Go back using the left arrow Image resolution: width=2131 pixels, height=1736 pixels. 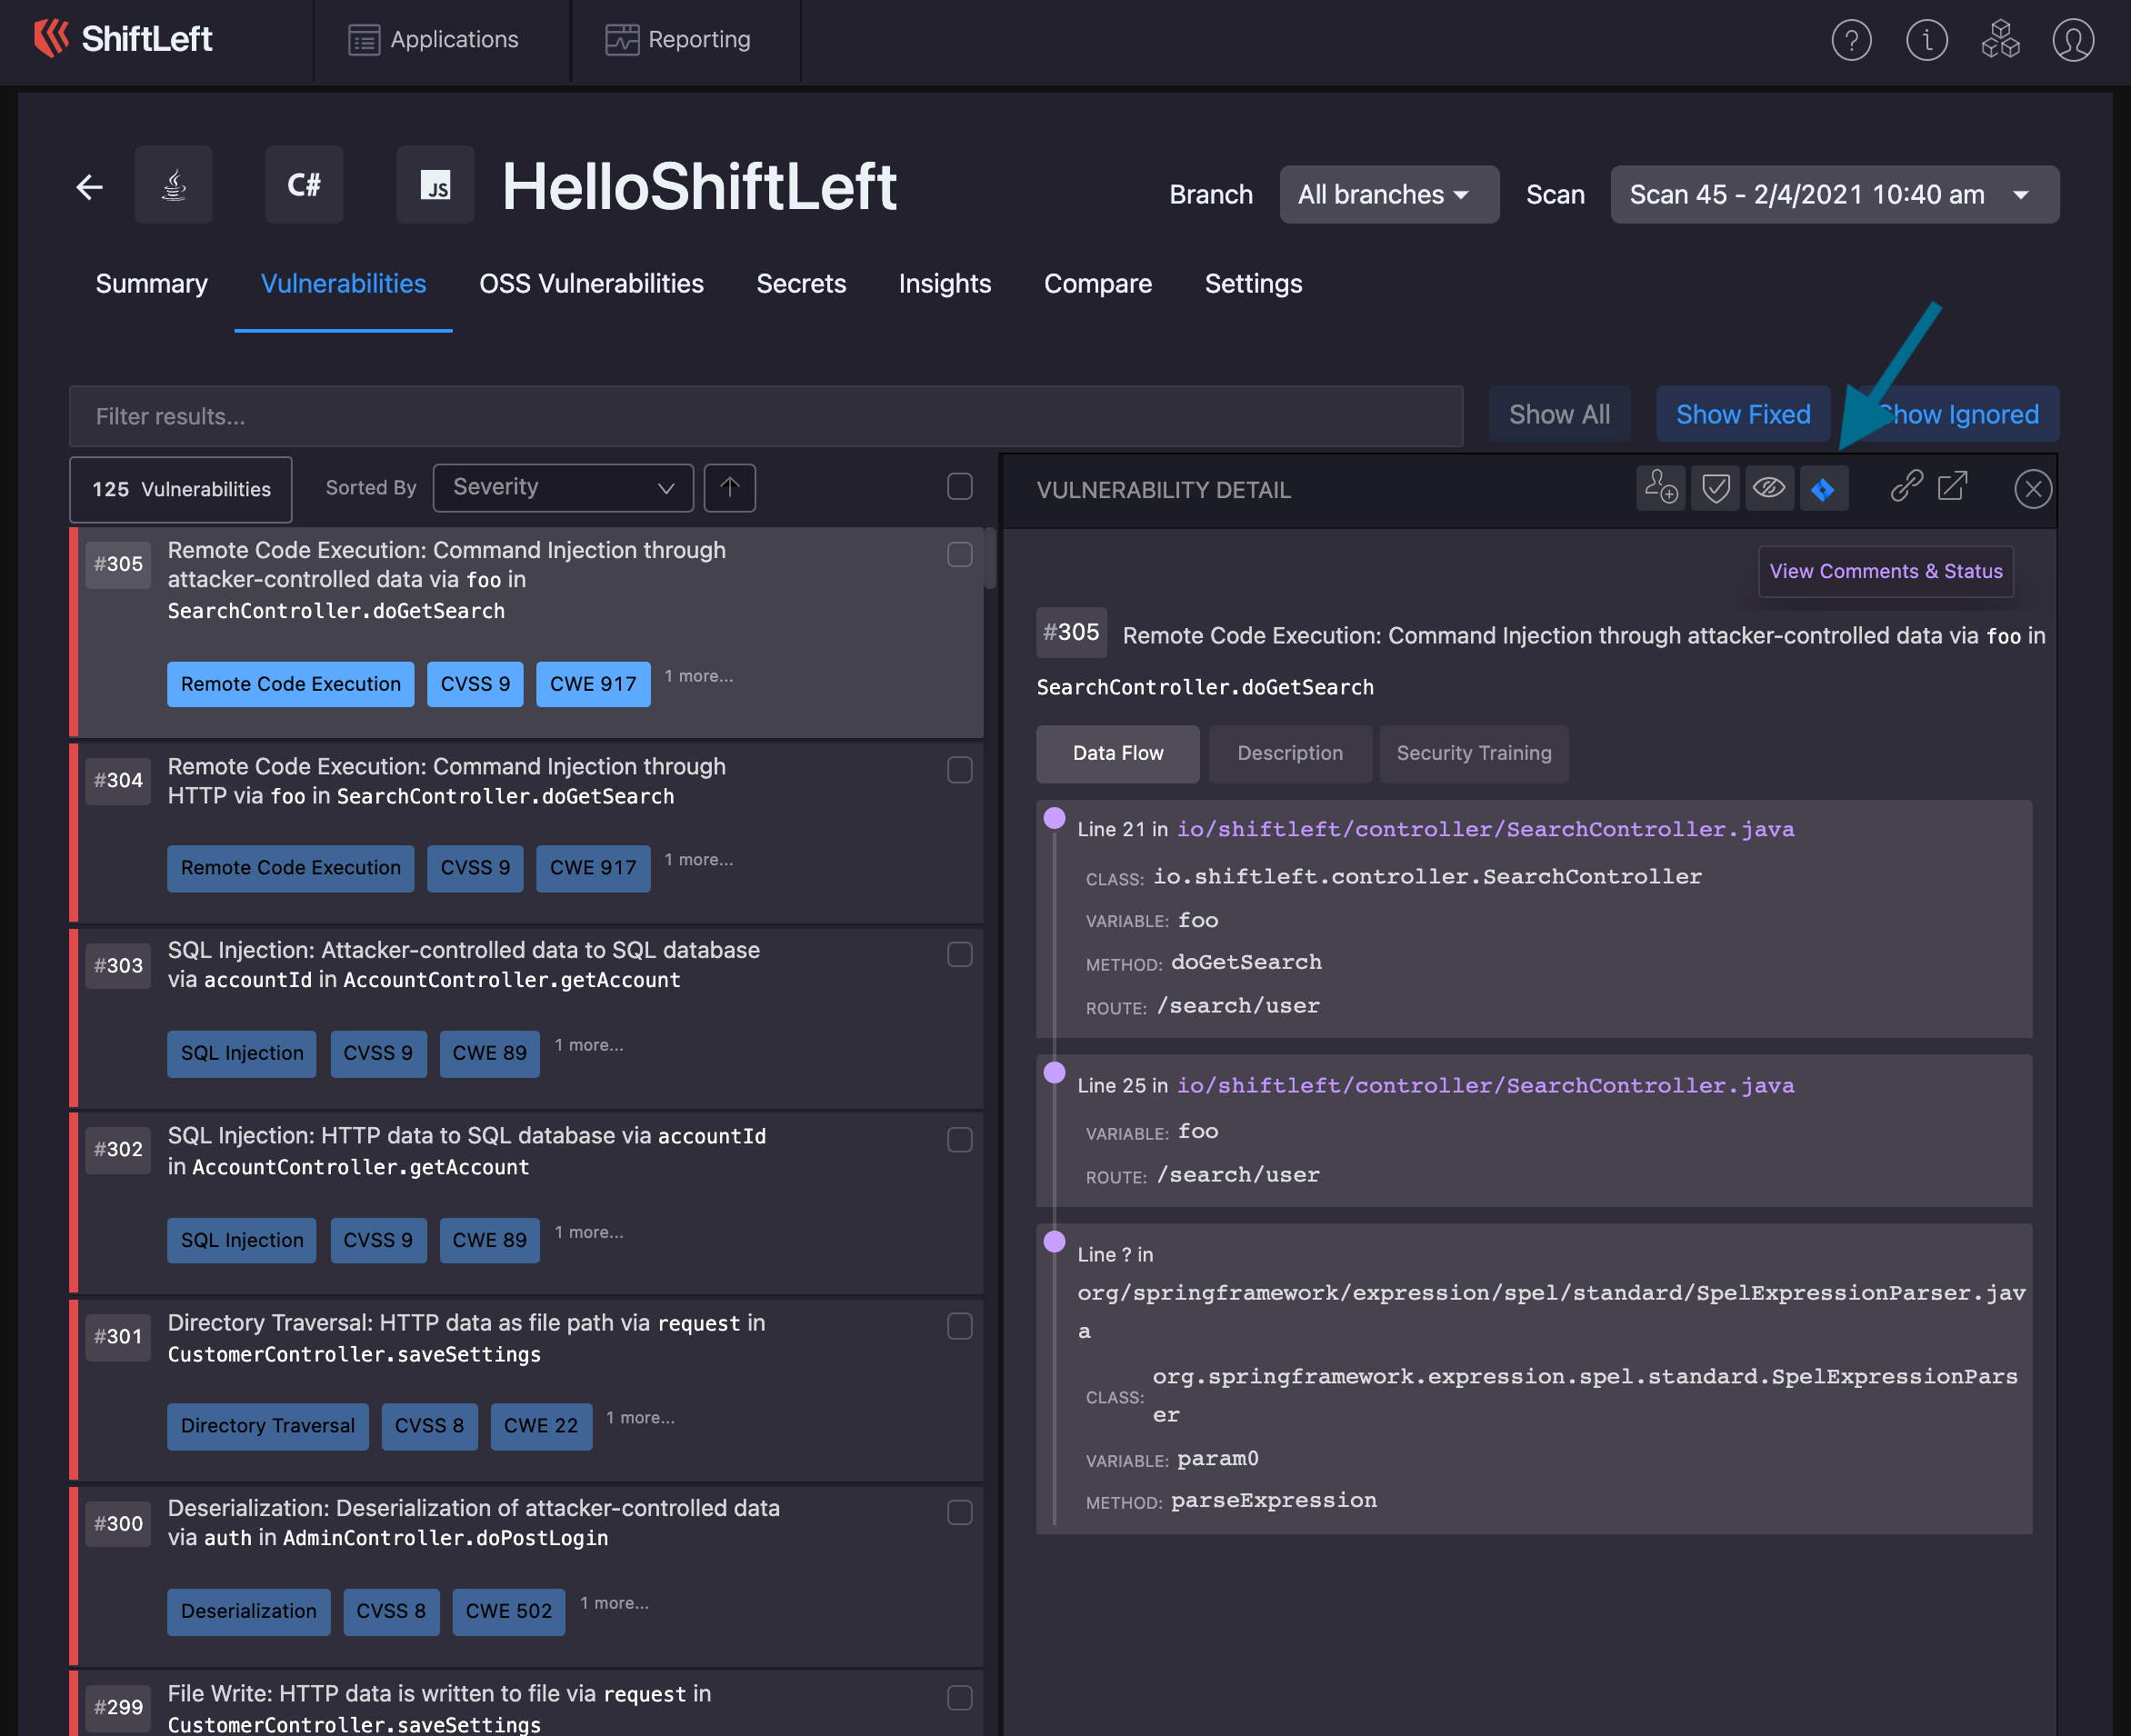click(x=90, y=187)
